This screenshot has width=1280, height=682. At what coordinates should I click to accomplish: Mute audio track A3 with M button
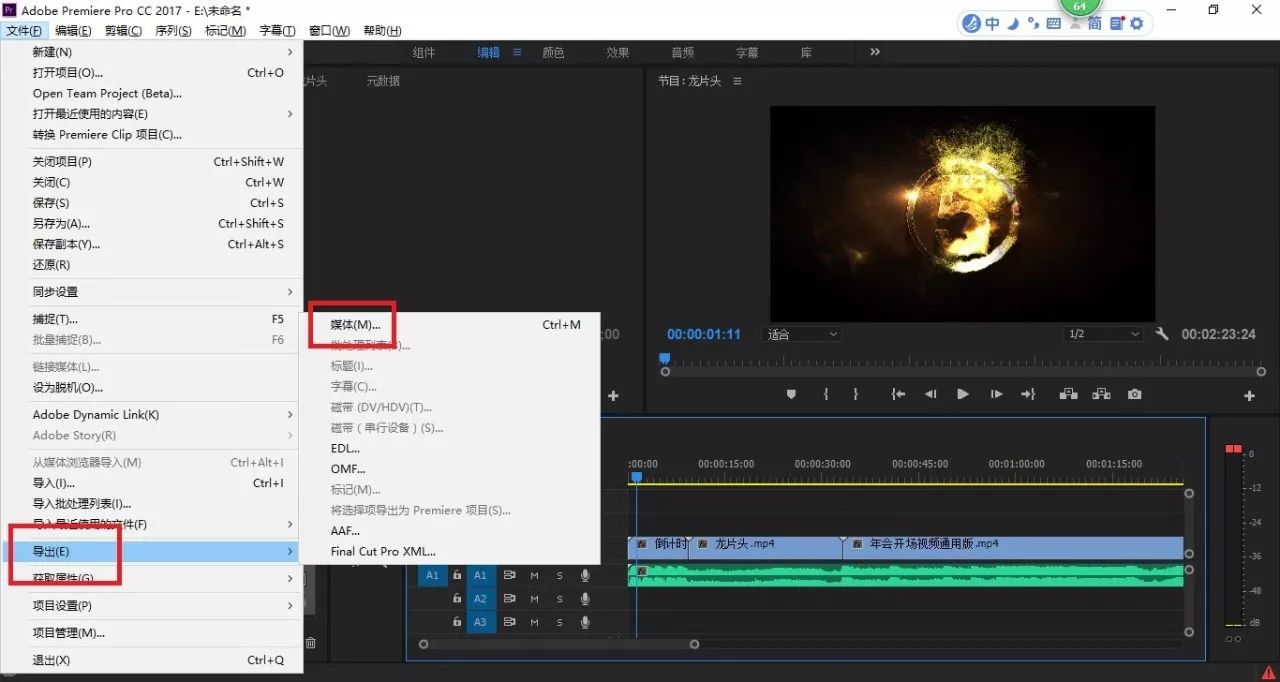click(534, 622)
